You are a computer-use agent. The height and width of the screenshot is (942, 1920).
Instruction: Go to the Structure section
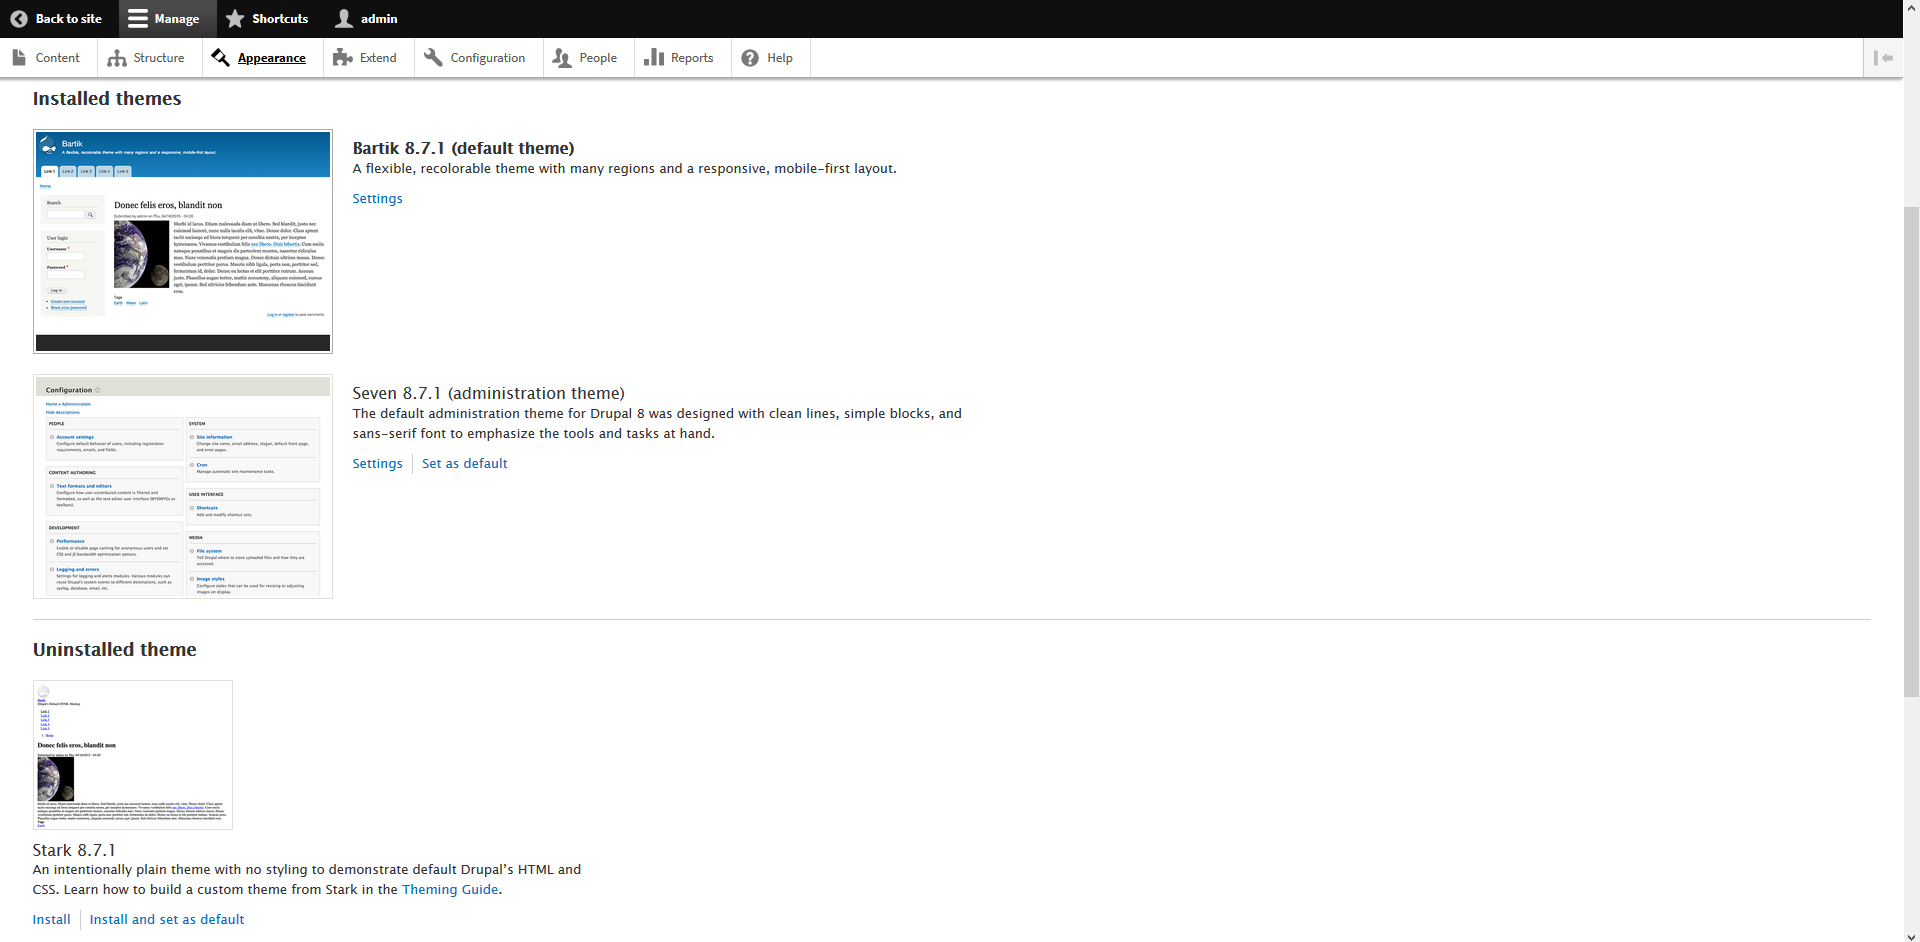pyautogui.click(x=146, y=58)
